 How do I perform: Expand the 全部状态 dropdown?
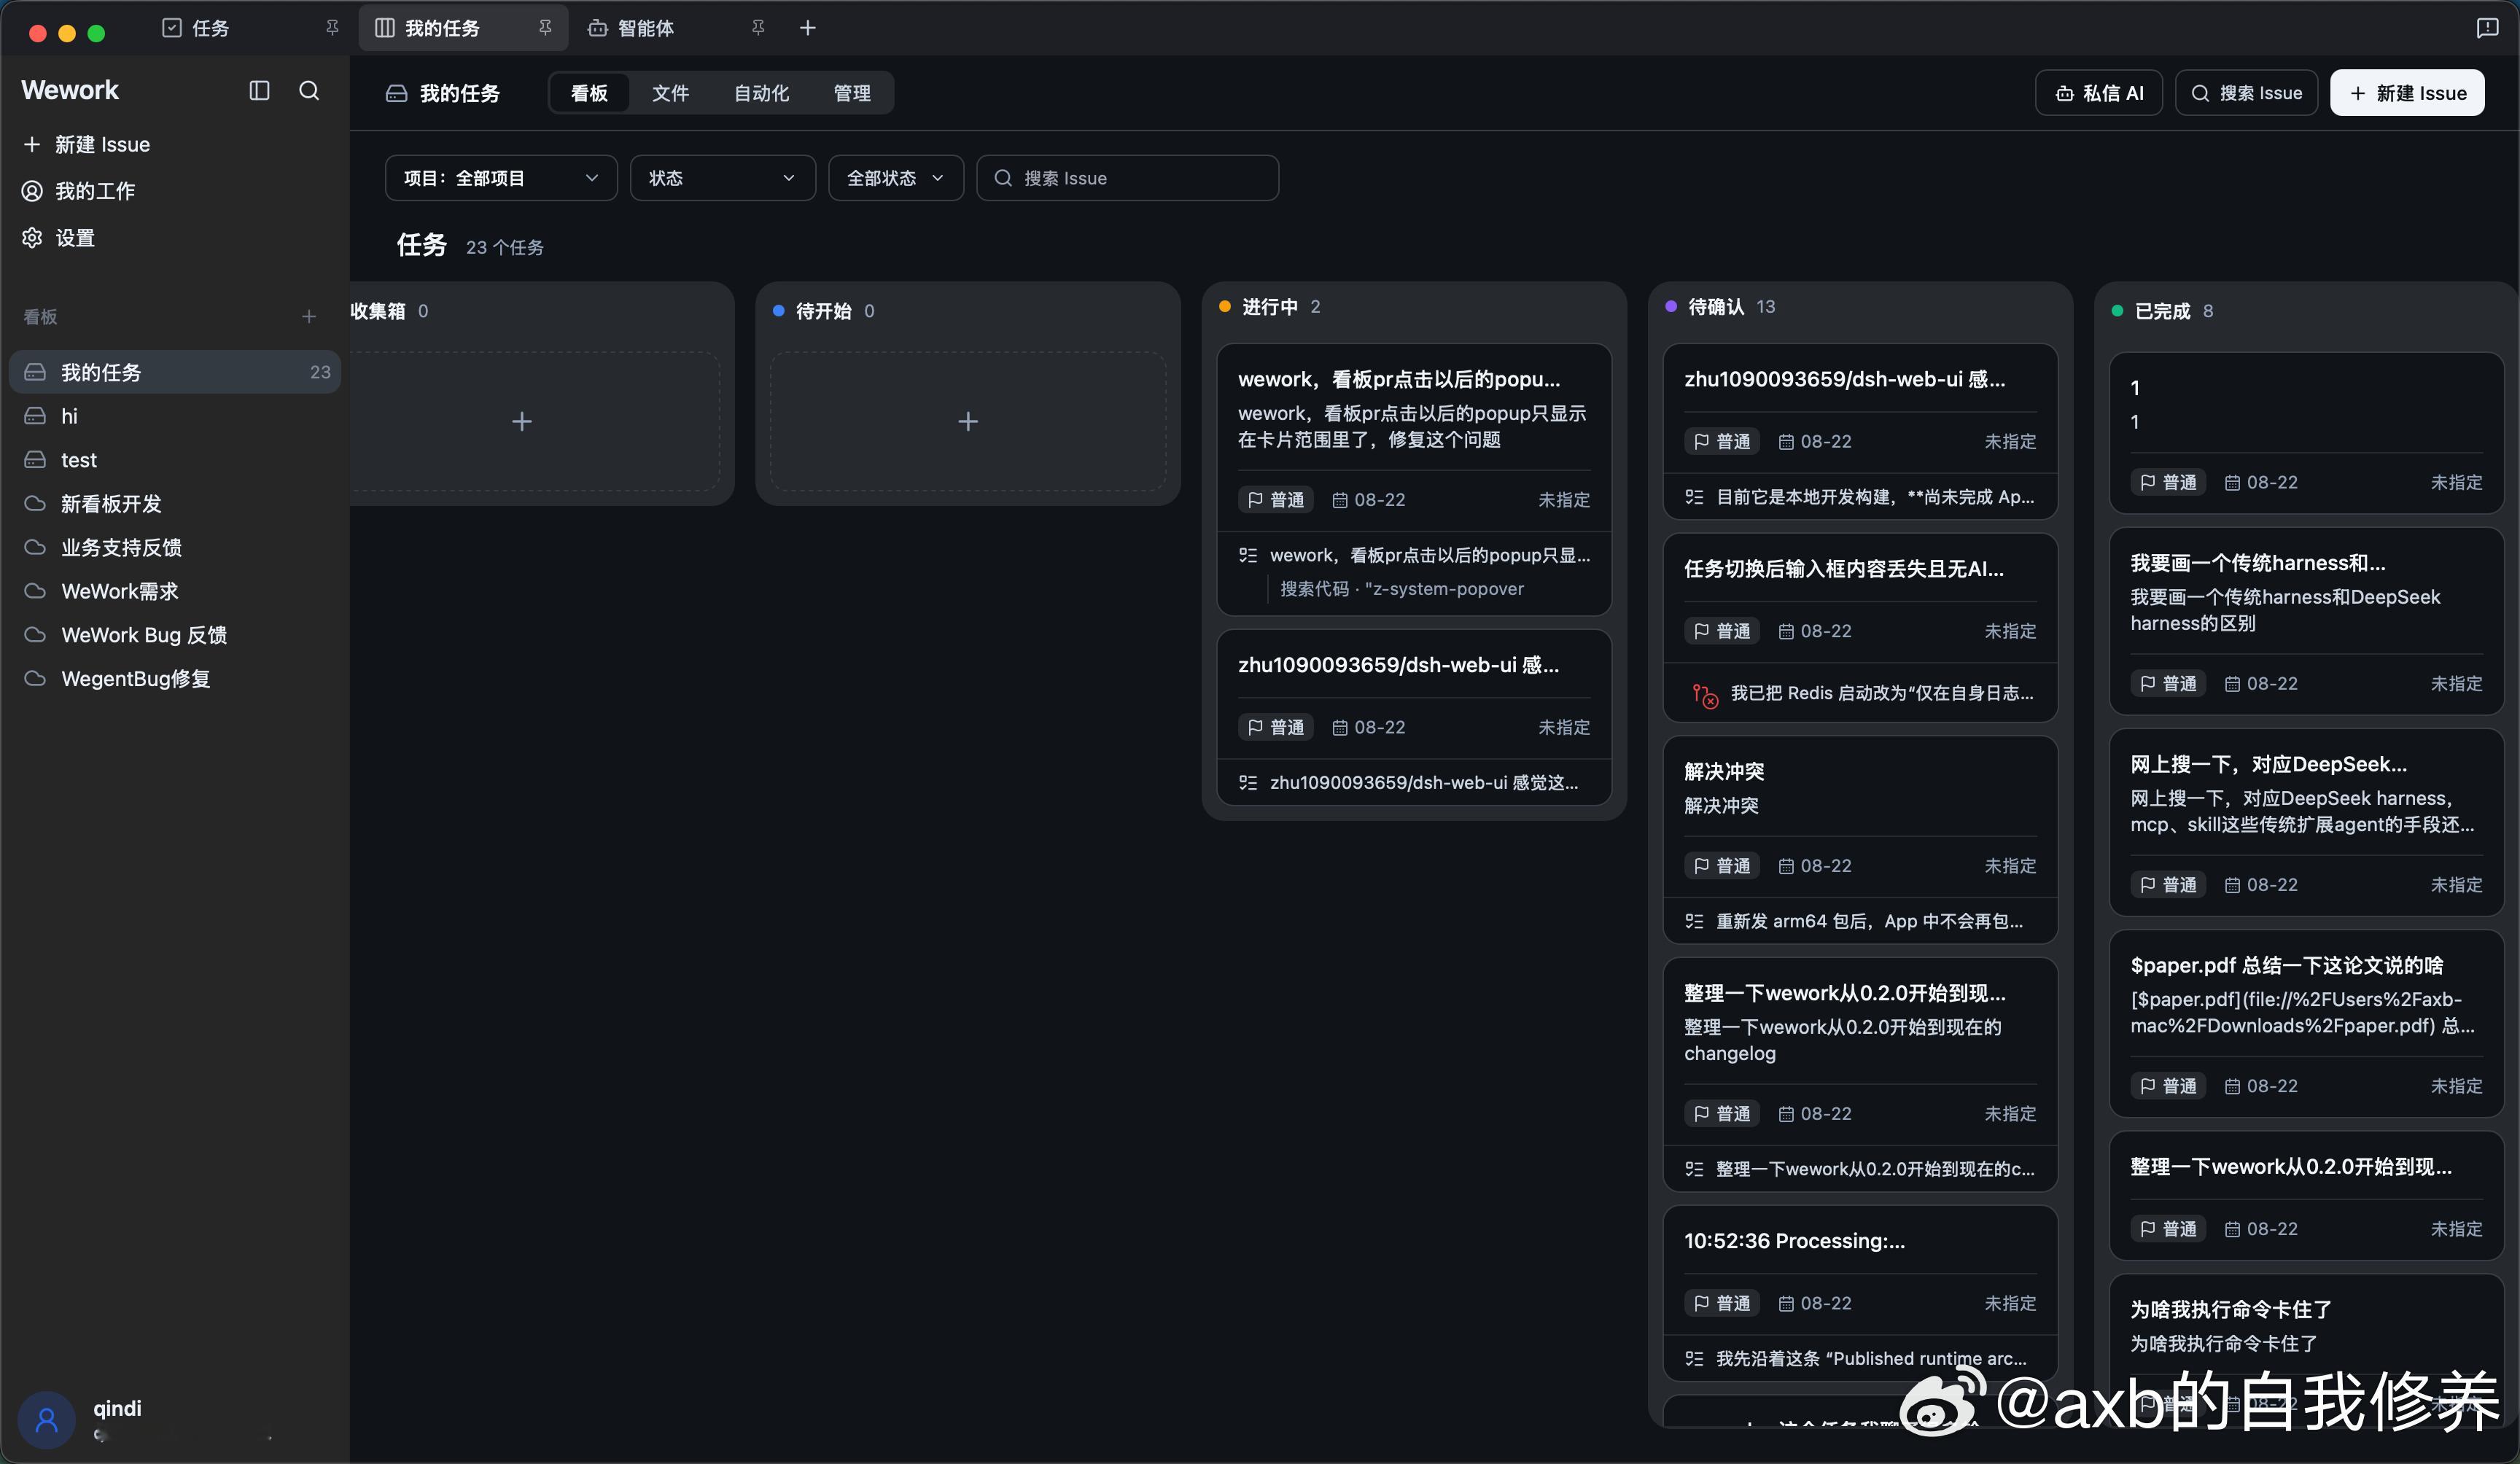pyautogui.click(x=896, y=178)
